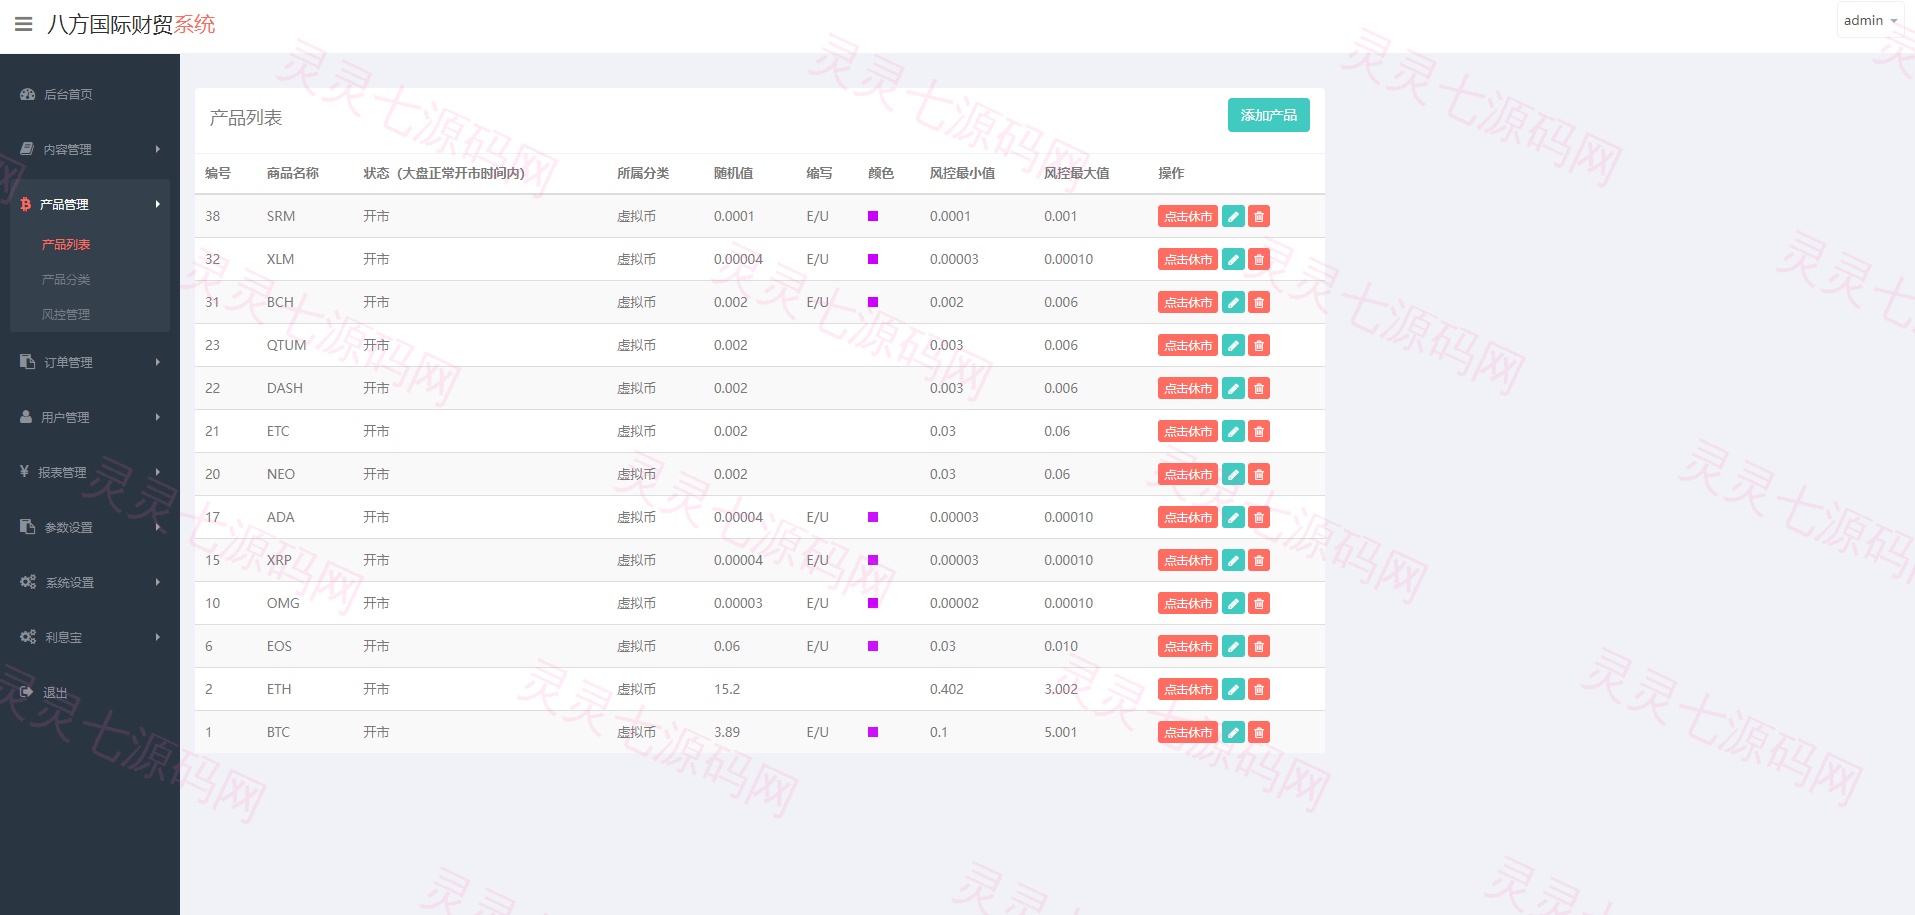Delete the BCH product with trash icon
1915x915 pixels.
point(1259,302)
